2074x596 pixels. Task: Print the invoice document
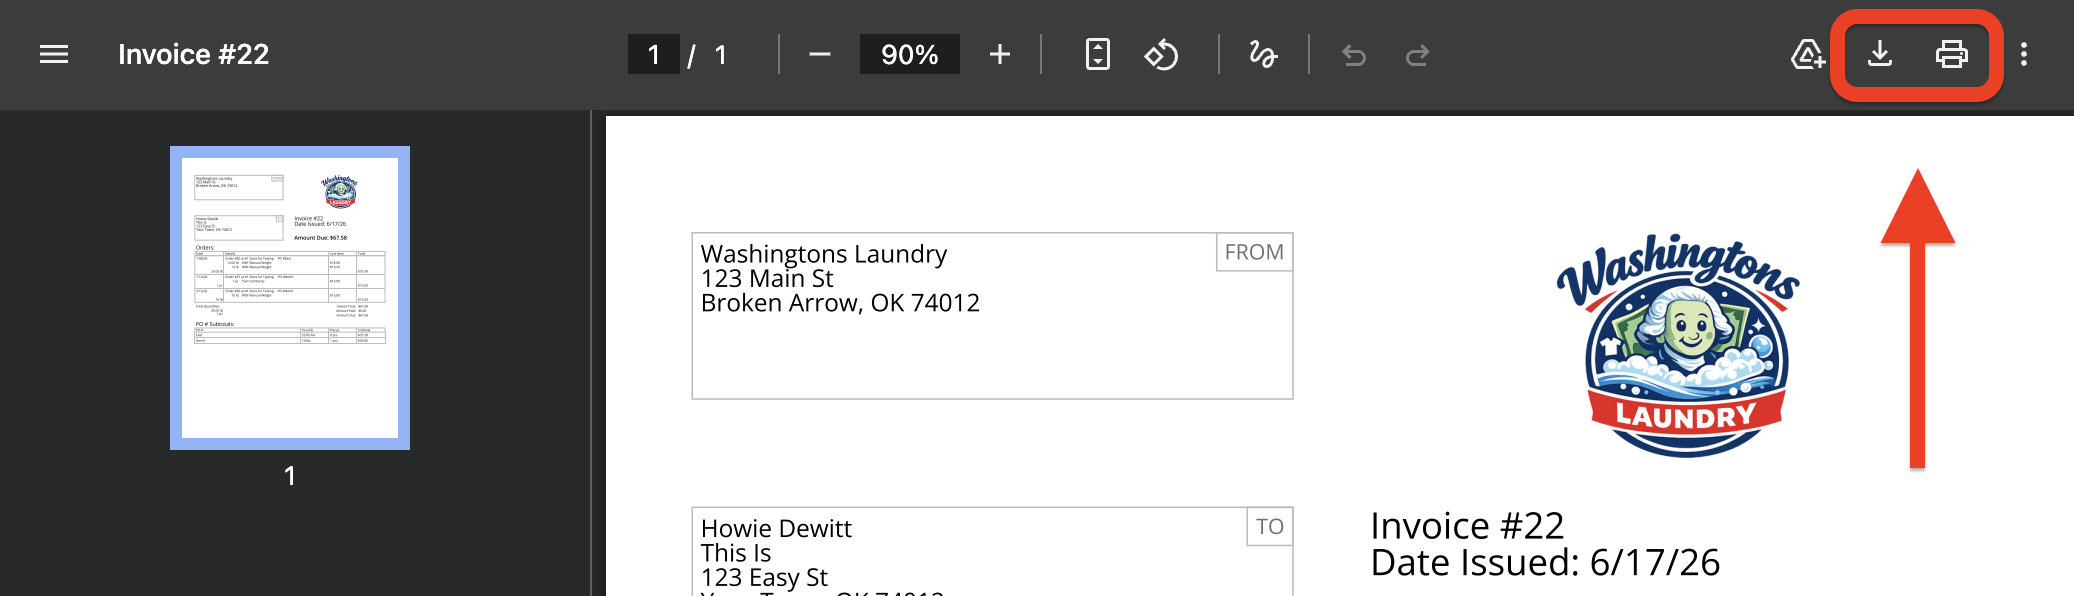[x=1951, y=54]
